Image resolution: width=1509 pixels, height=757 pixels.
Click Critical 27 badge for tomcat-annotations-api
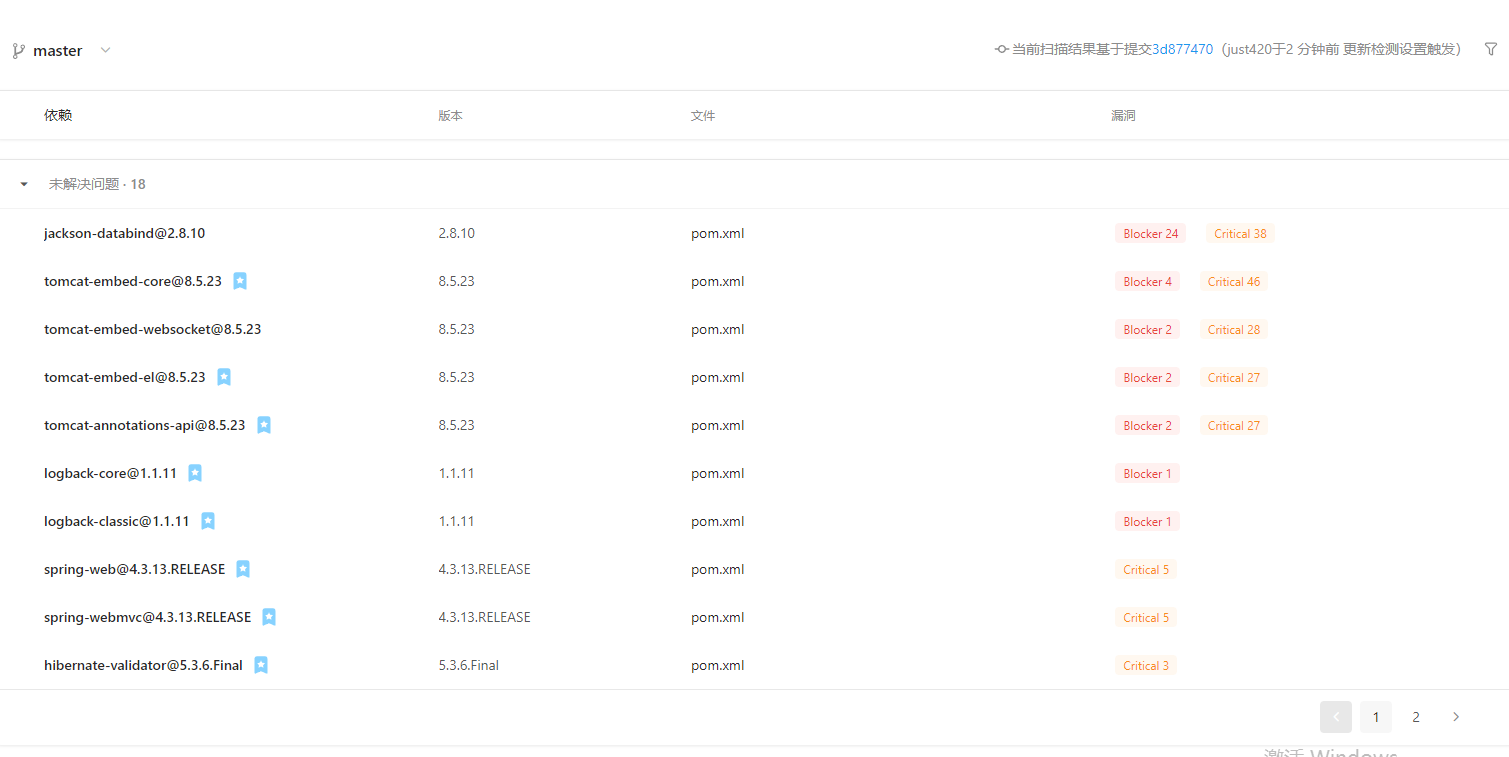coord(1233,425)
